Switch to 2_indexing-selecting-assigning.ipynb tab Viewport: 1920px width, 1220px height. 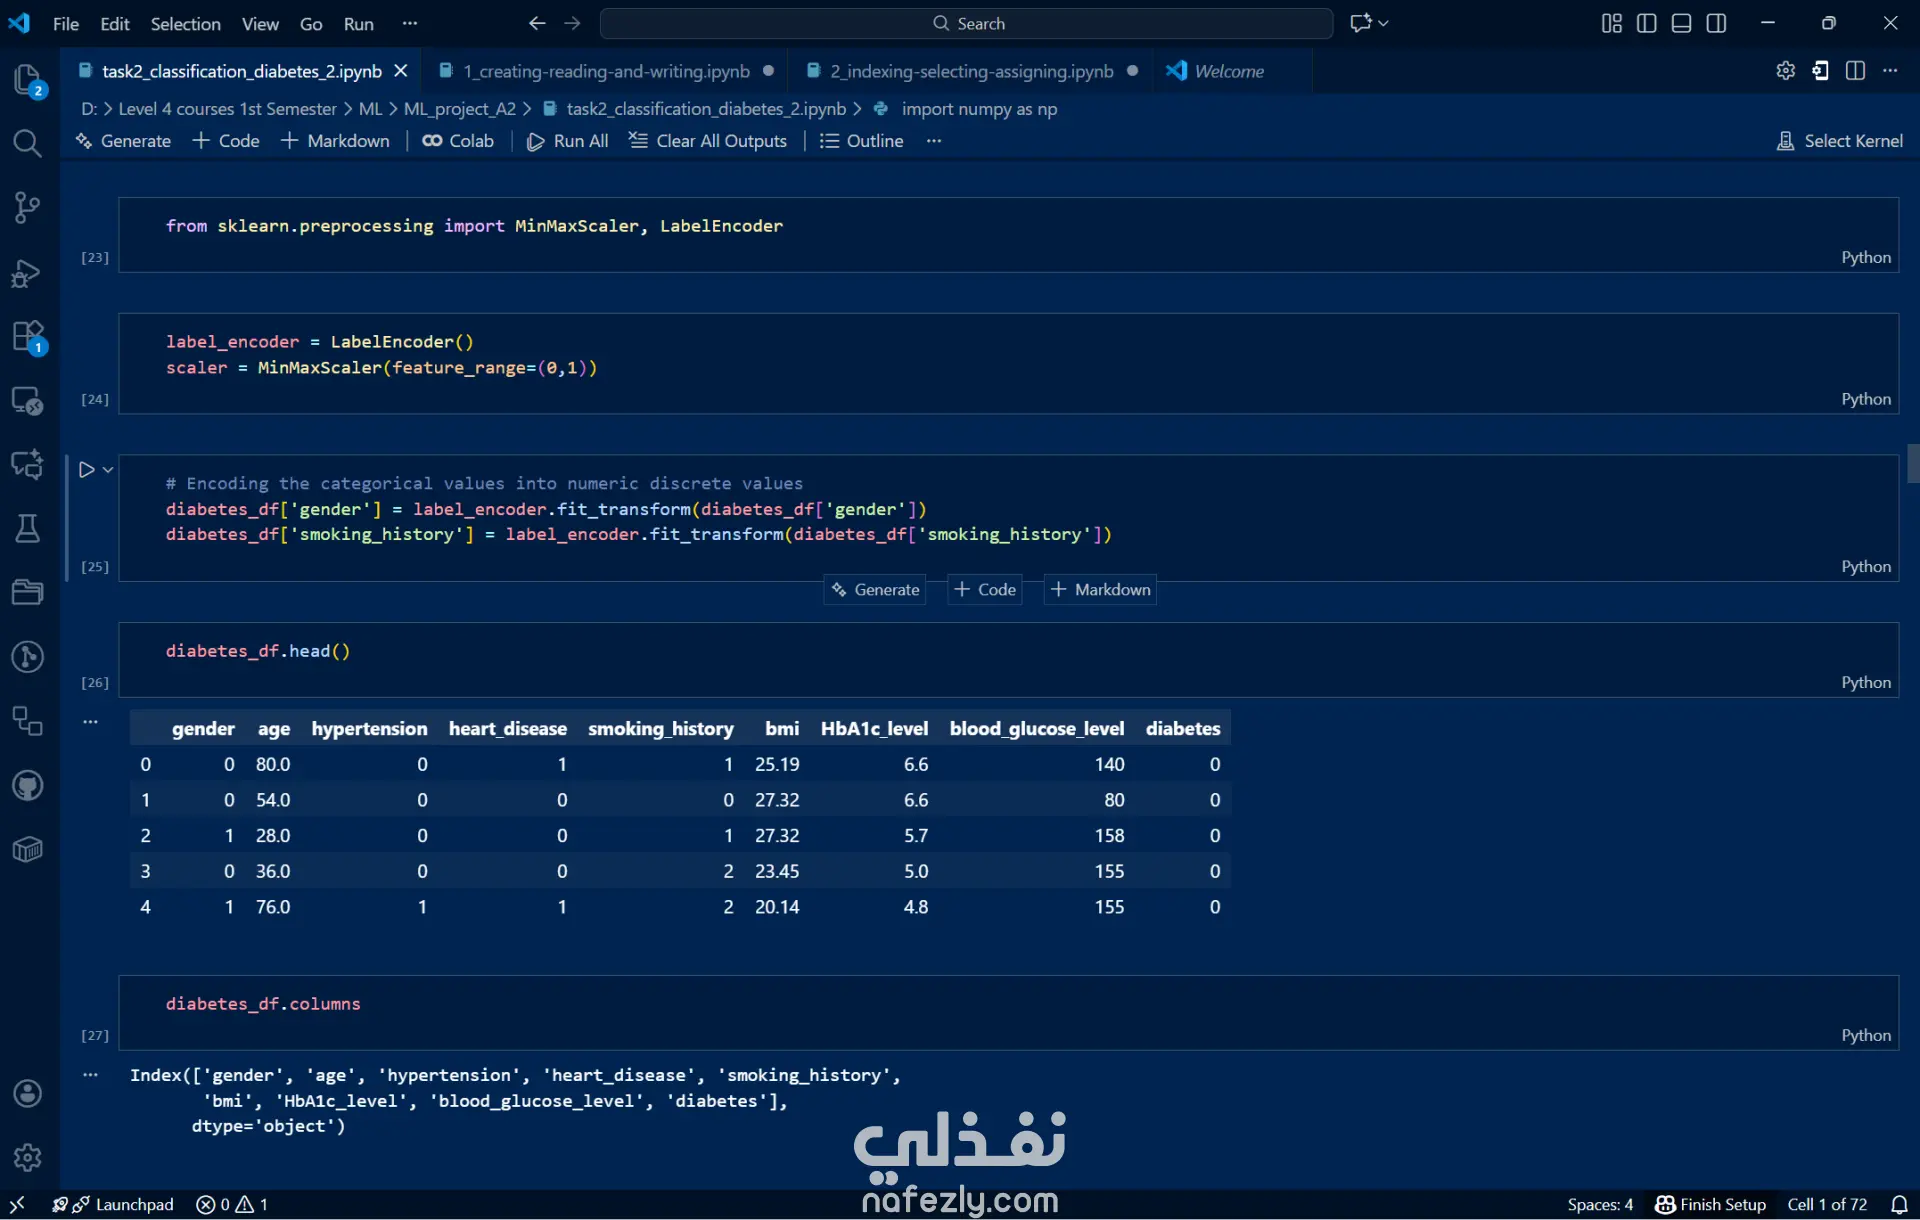[x=970, y=71]
